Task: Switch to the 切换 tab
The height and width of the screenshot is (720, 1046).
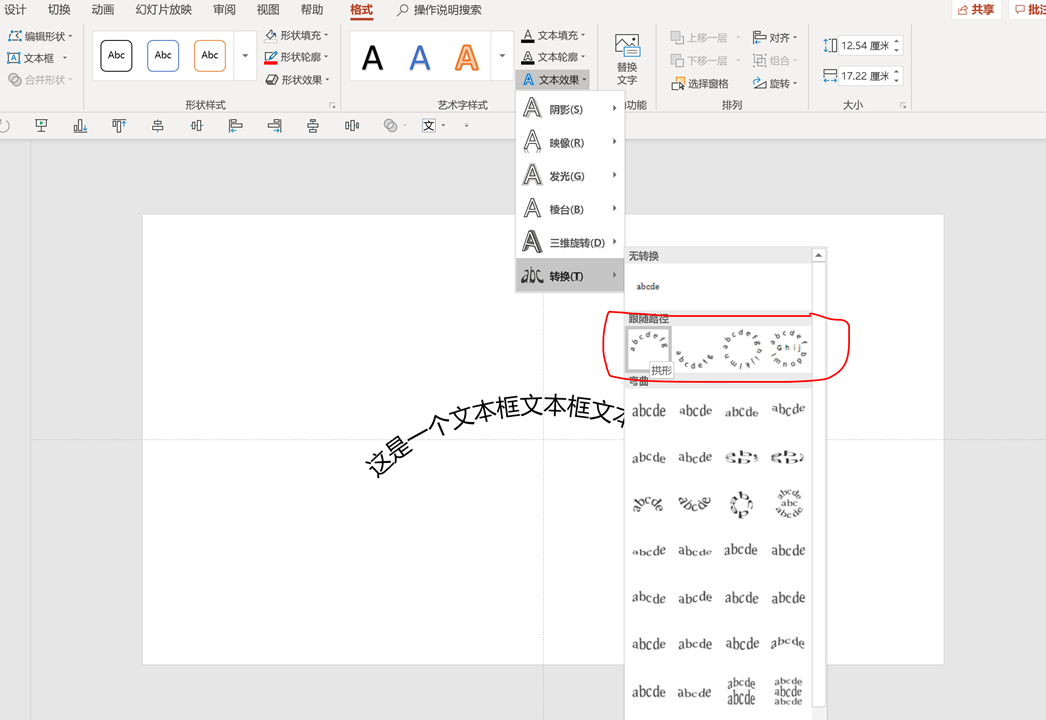Action: coord(59,9)
